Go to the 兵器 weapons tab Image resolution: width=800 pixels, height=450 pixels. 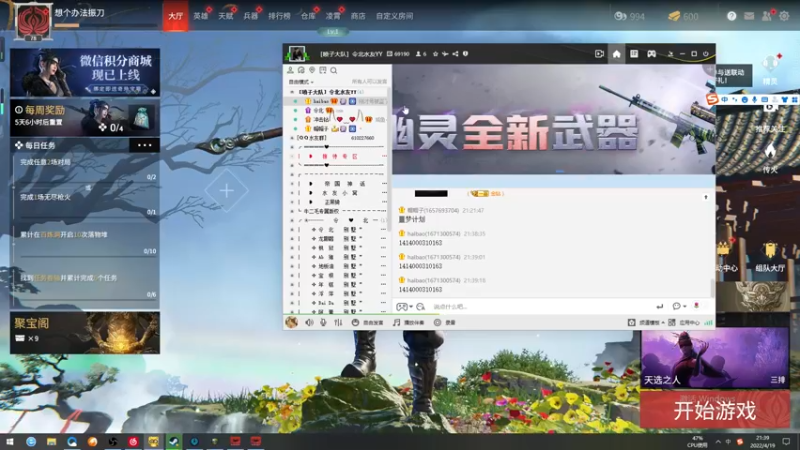[x=251, y=16]
